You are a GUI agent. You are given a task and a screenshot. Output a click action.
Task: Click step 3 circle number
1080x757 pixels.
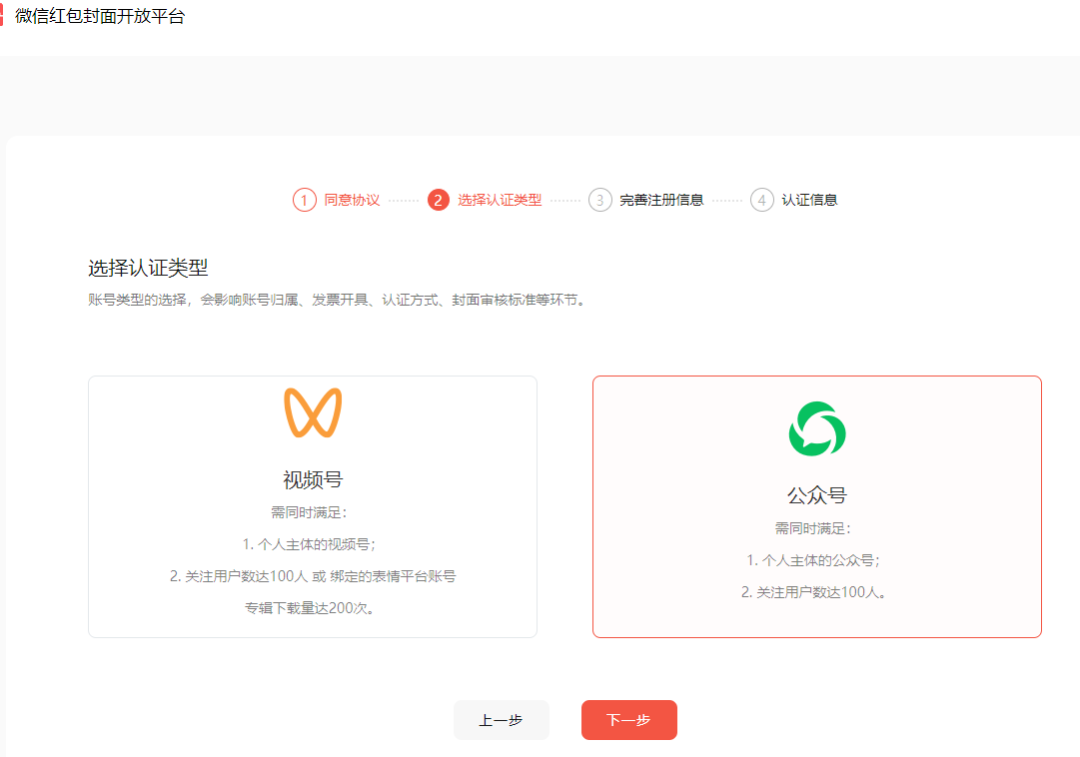click(600, 200)
